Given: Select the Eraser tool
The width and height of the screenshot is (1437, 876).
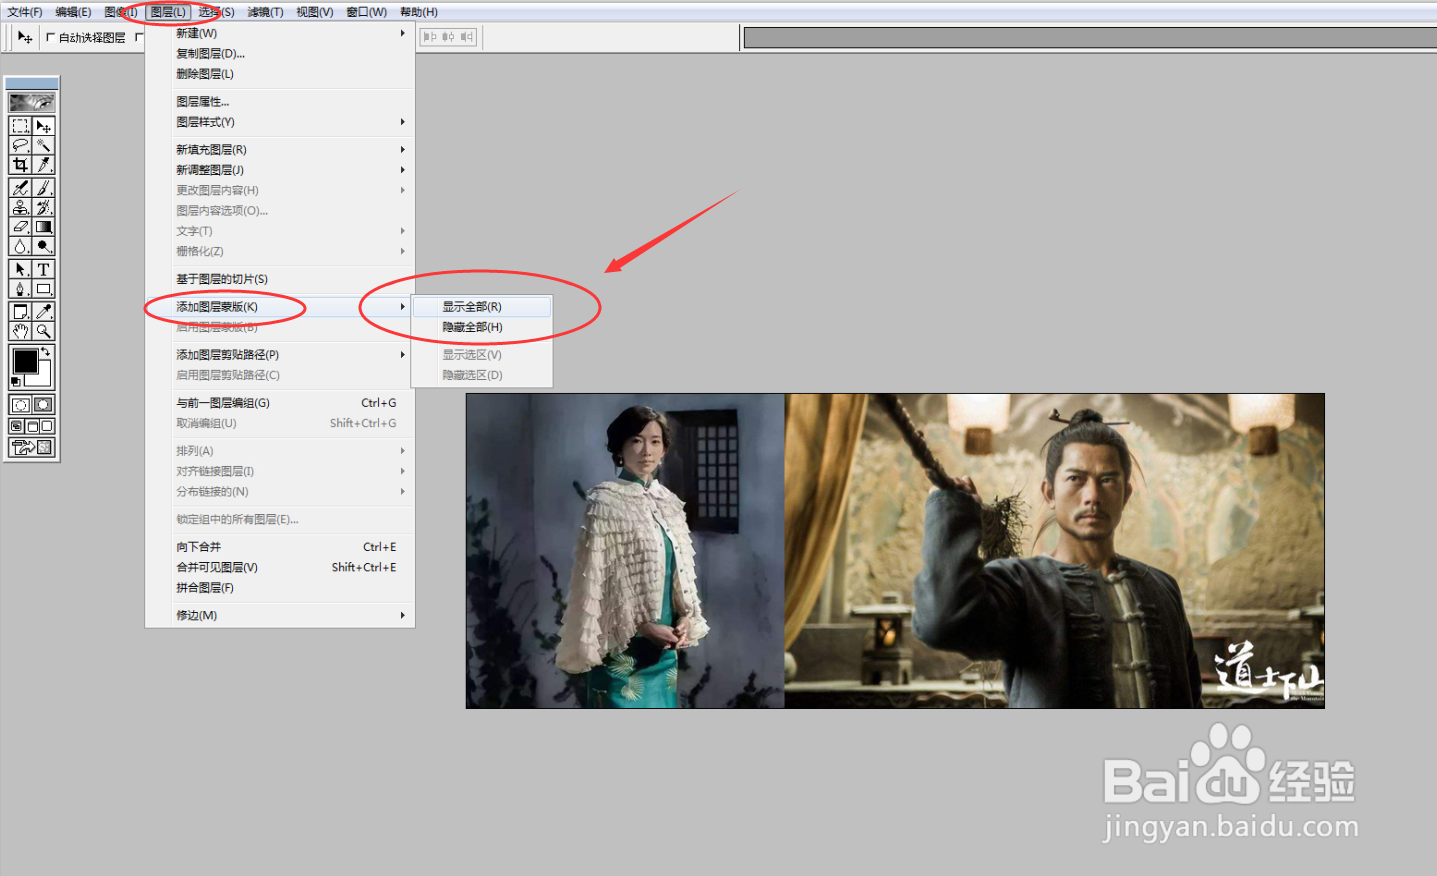Looking at the screenshot, I should 20,227.
